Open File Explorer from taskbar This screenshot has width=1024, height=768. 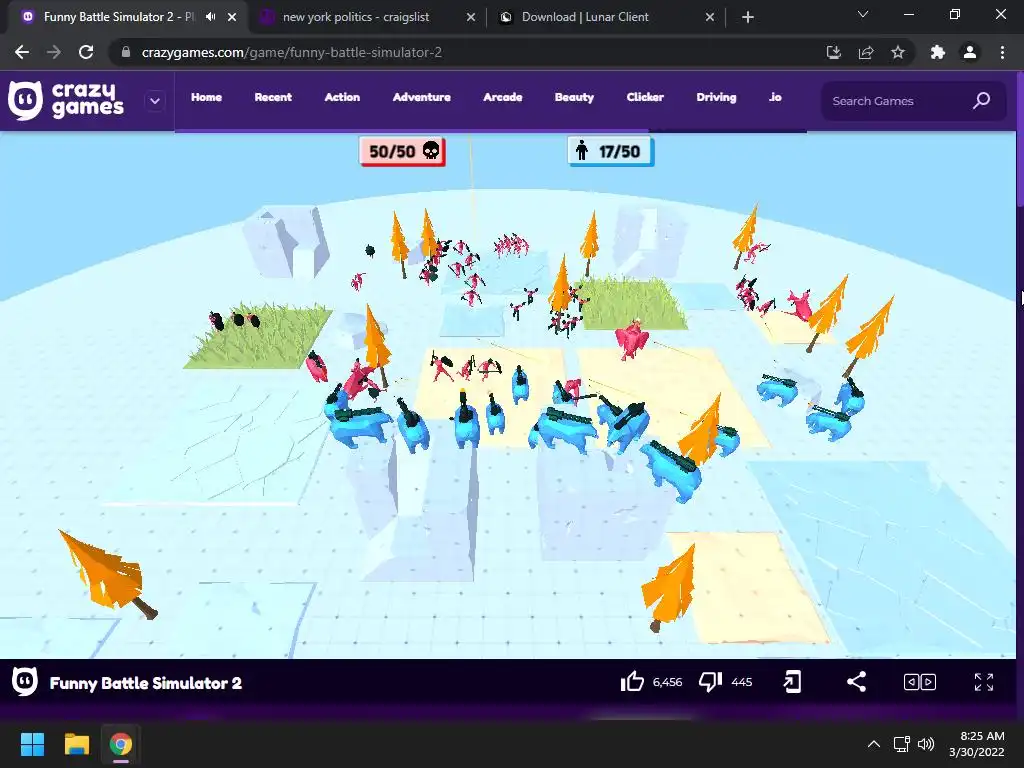tap(76, 744)
